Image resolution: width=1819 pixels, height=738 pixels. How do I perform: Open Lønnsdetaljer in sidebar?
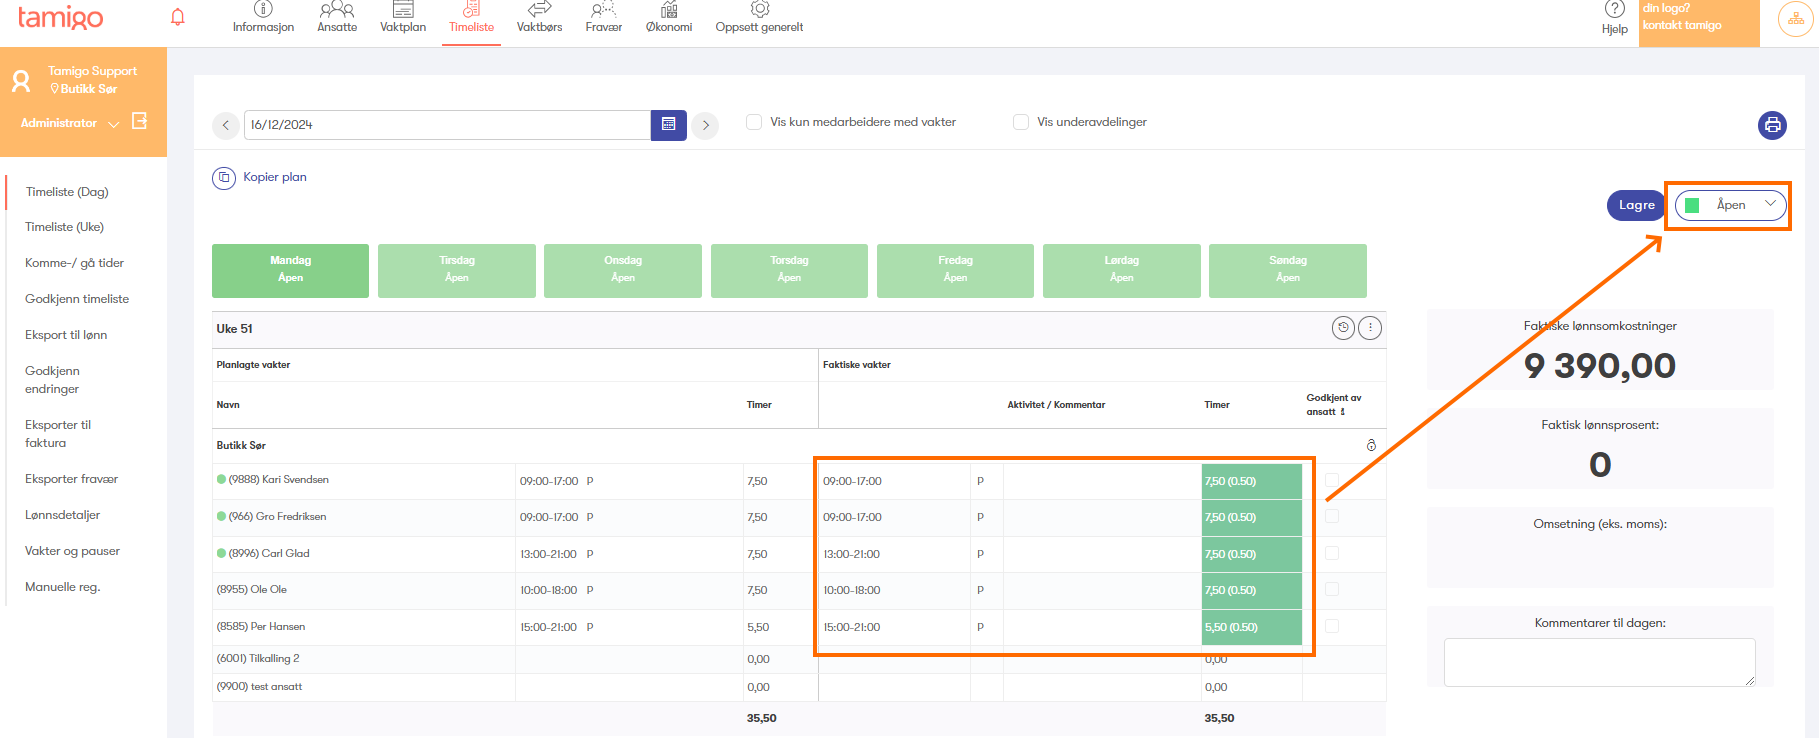click(x=63, y=515)
